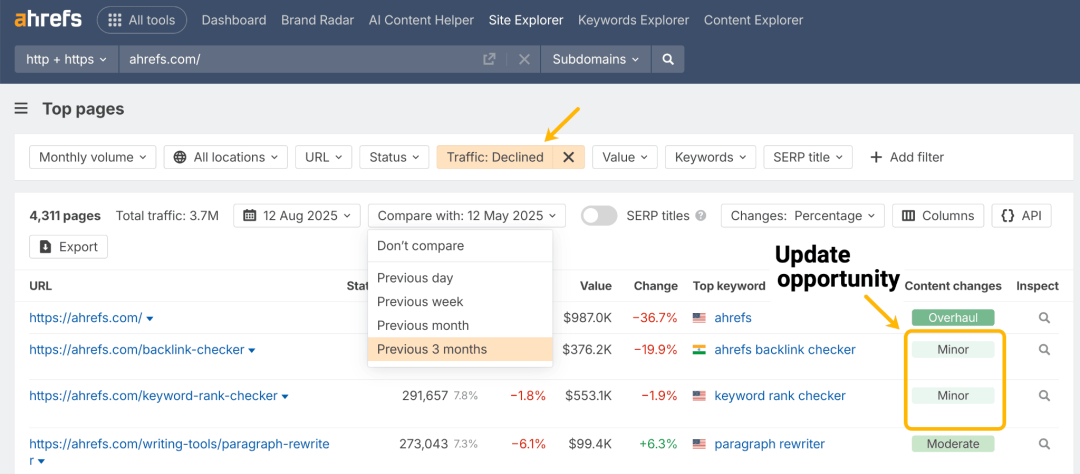
Task: Open Brand Radar
Action: pos(318,20)
